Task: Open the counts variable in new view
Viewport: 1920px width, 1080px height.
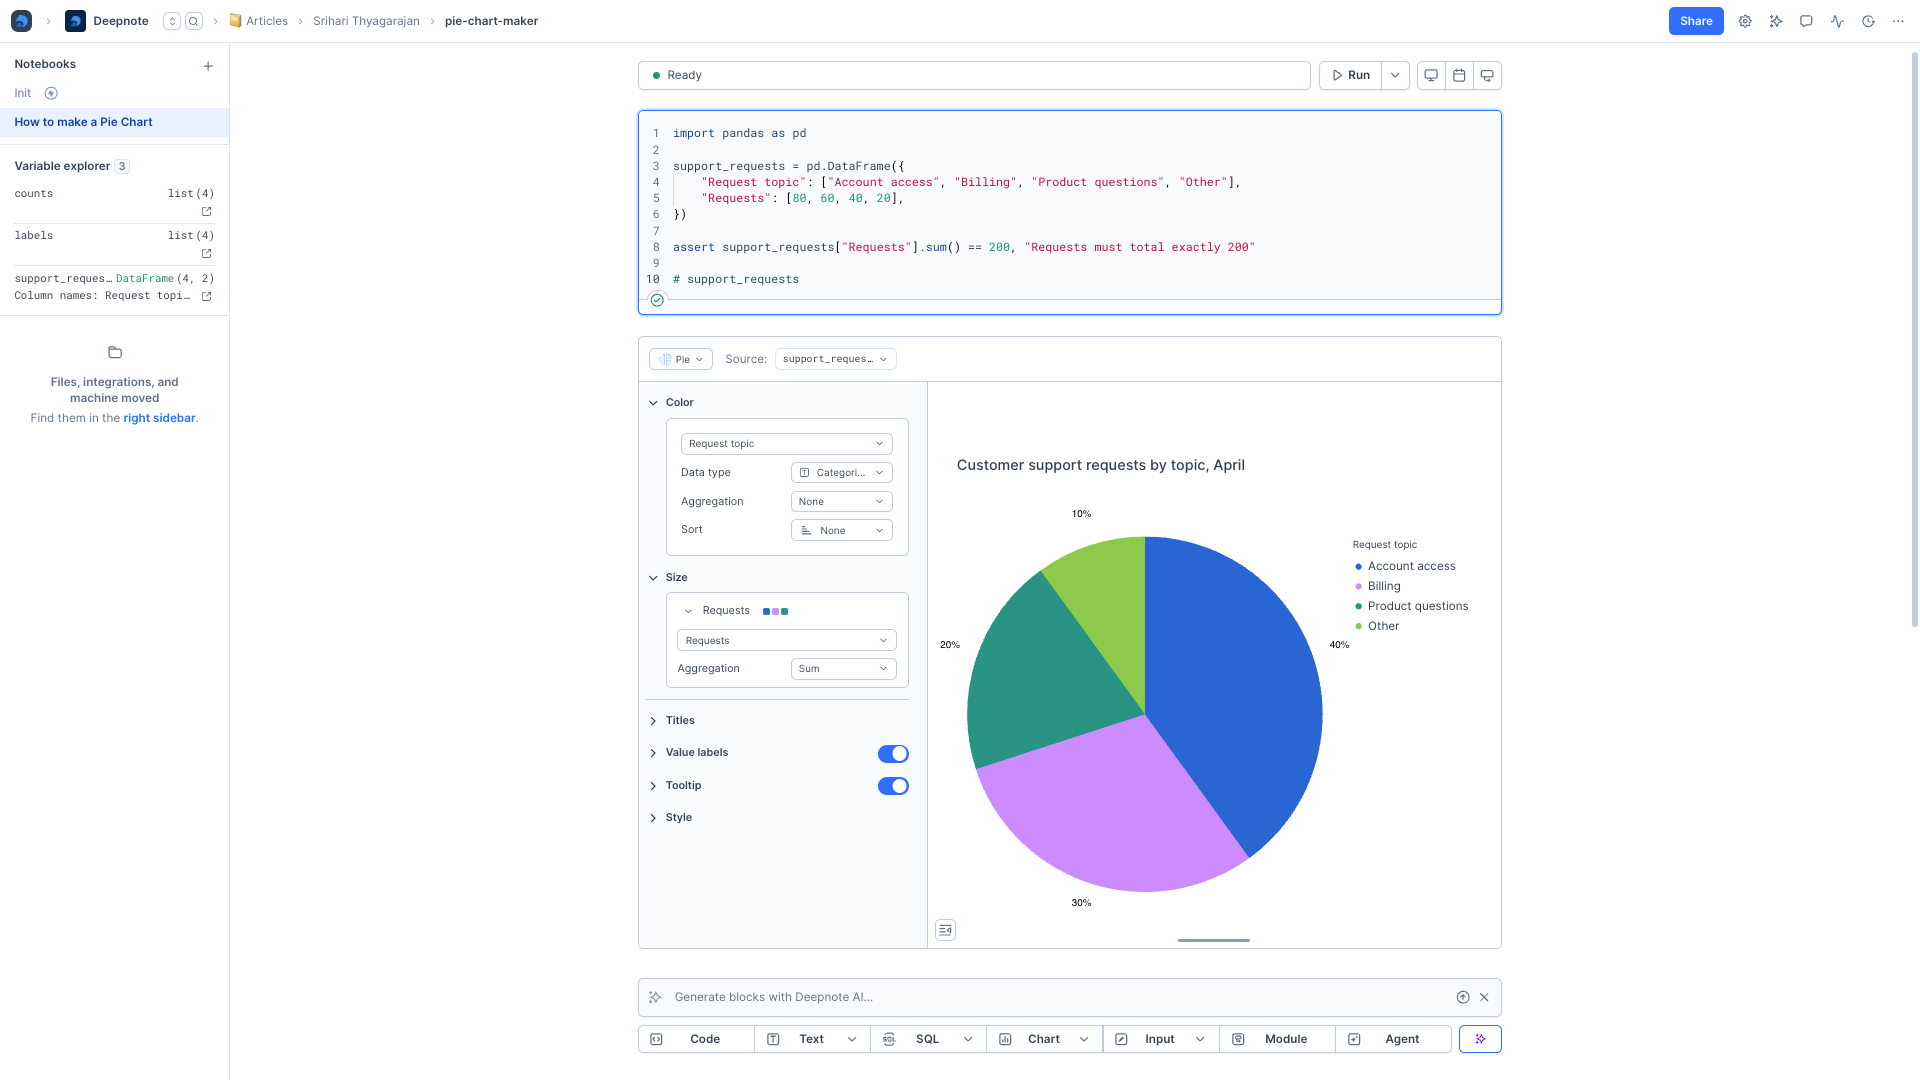Action: (x=207, y=212)
